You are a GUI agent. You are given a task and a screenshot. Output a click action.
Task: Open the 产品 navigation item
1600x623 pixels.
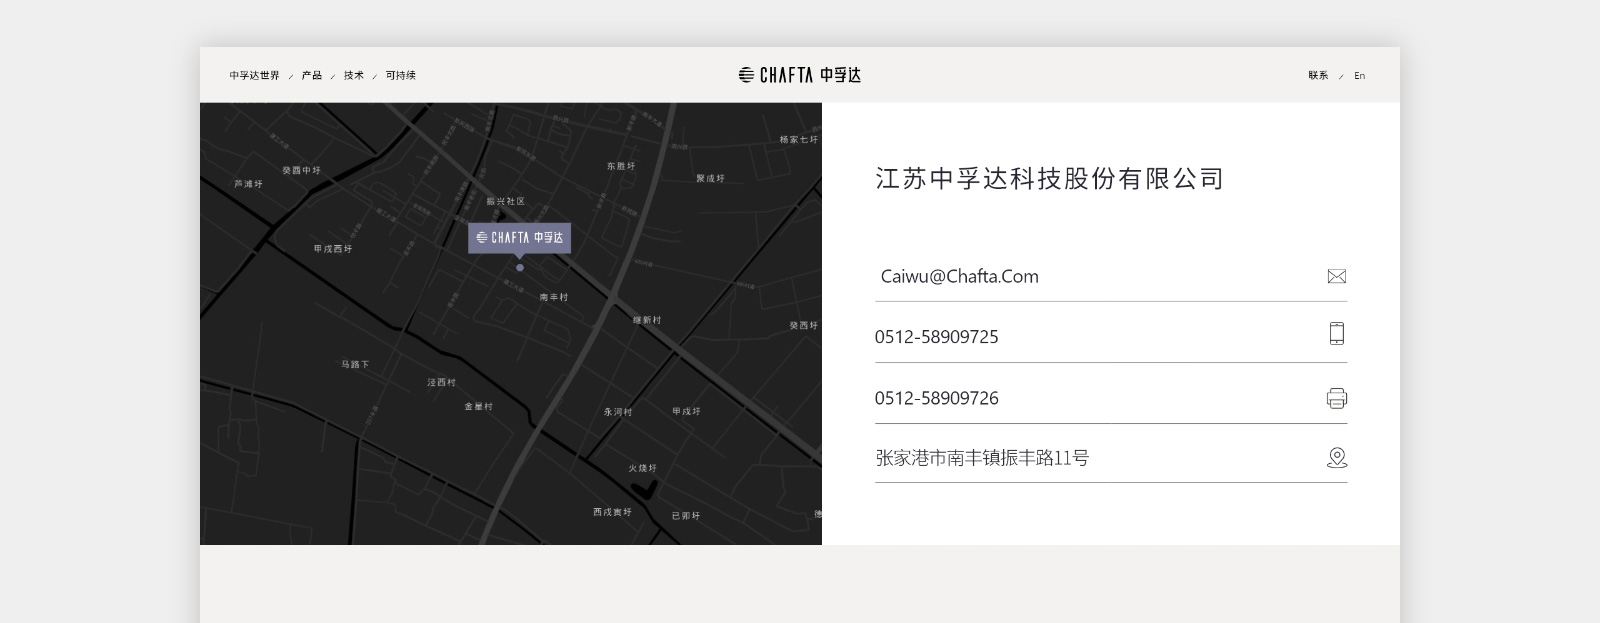click(312, 76)
